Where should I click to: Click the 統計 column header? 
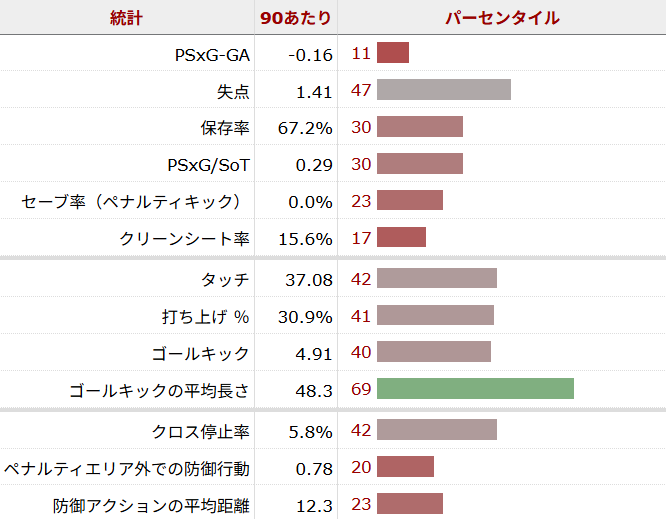127,18
